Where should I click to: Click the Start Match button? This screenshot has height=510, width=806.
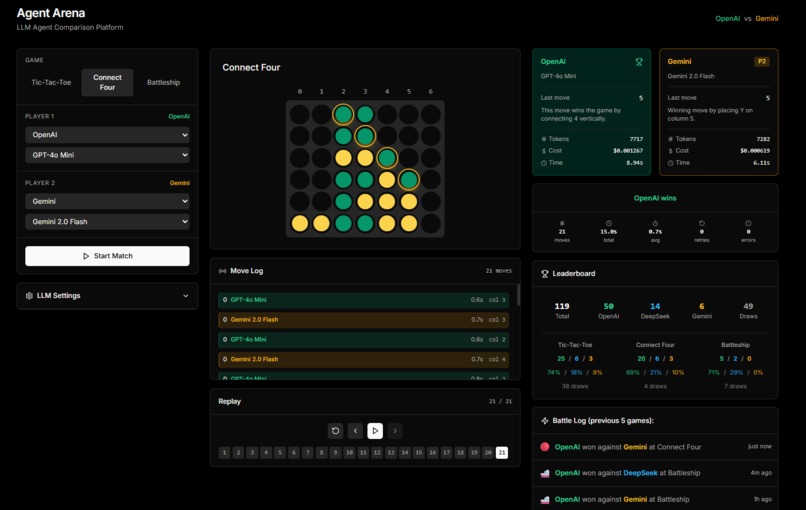107,256
